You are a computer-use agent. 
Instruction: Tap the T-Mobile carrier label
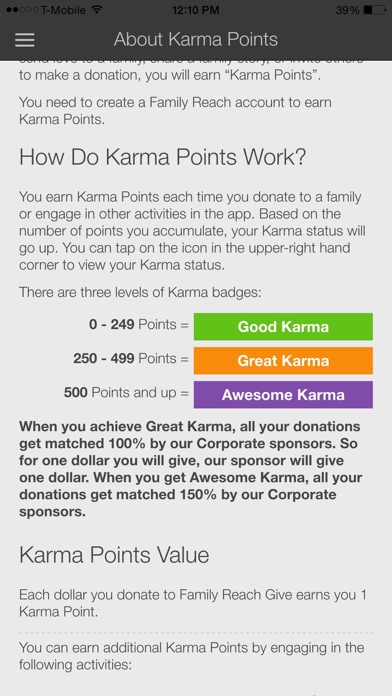pos(63,10)
